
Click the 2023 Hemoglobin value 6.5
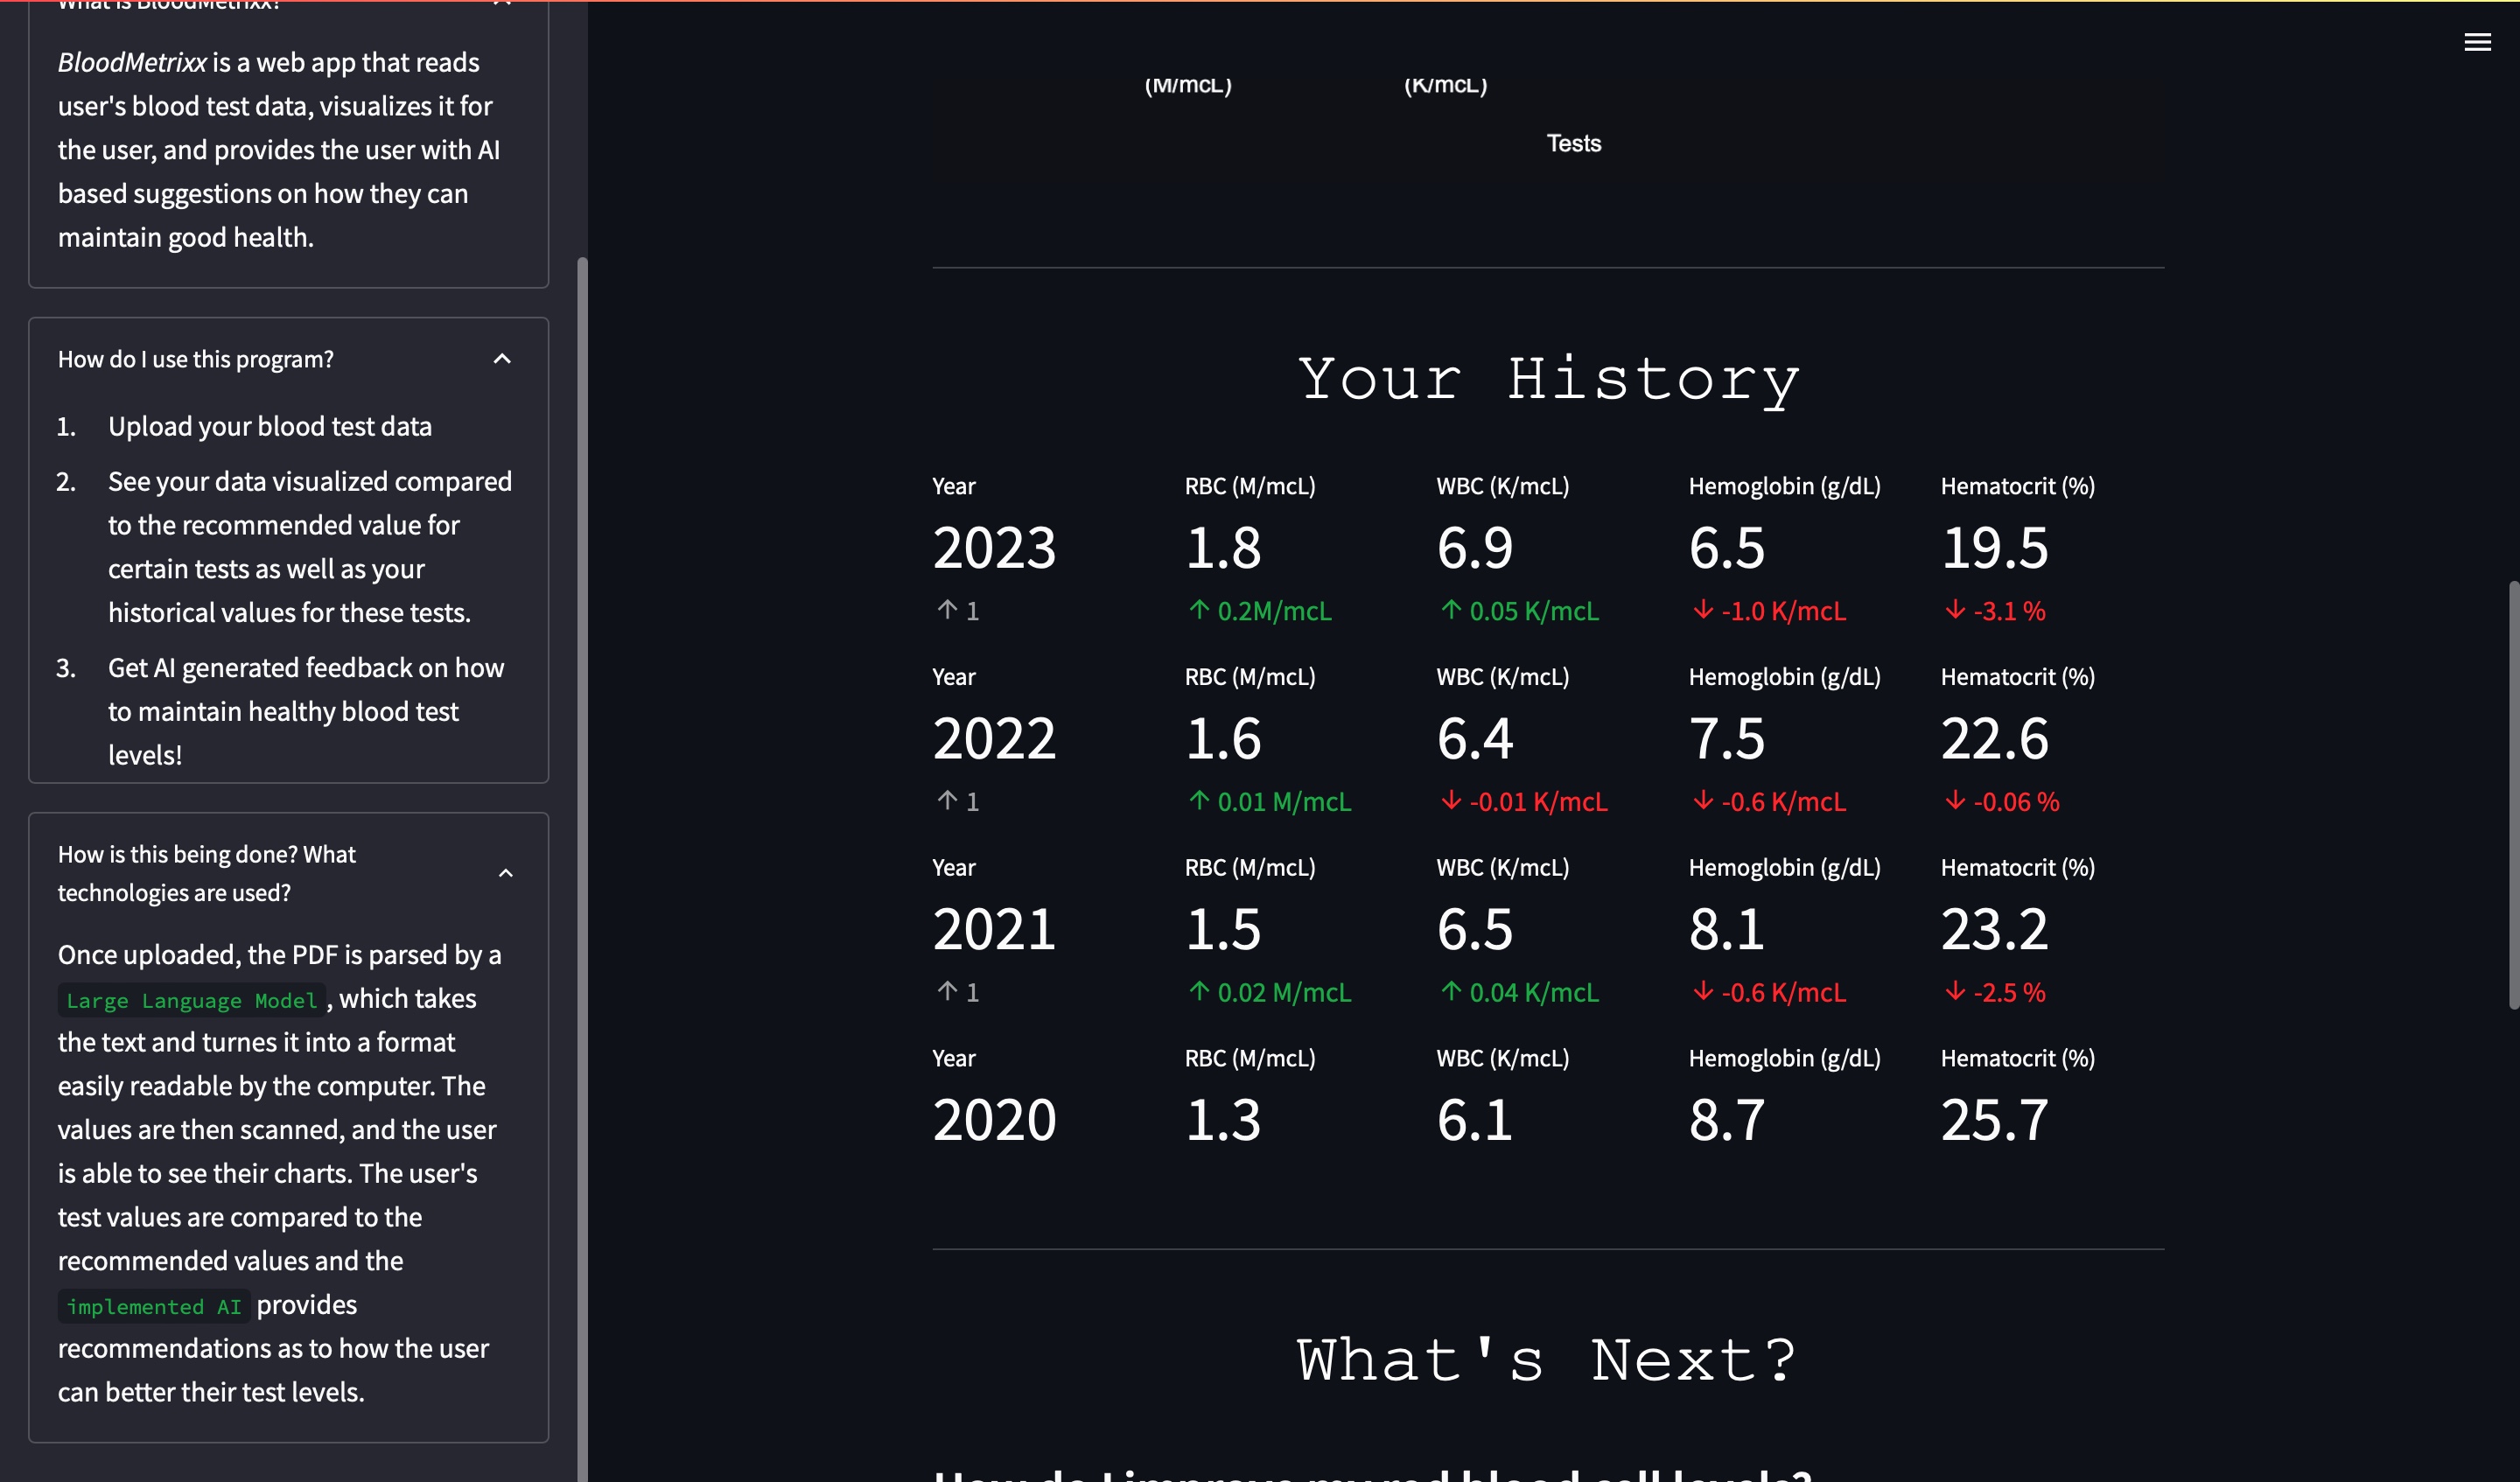click(x=1726, y=548)
